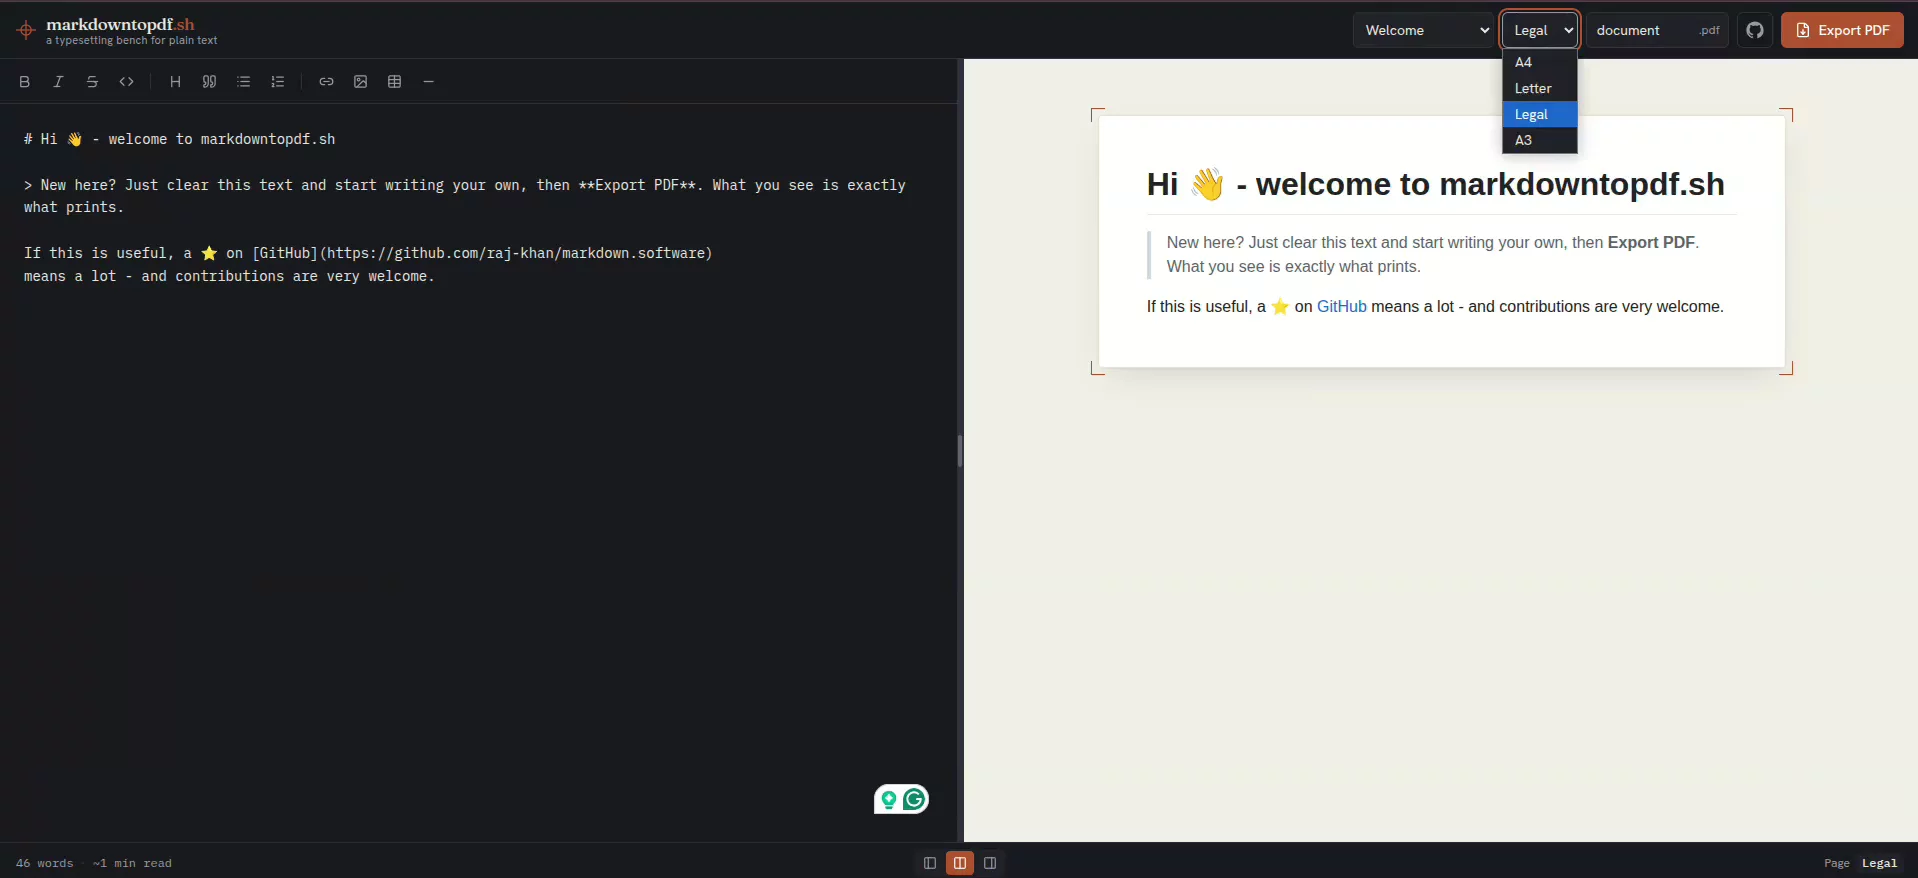The image size is (1918, 878).
Task: Show preview-only layout
Action: point(990,863)
